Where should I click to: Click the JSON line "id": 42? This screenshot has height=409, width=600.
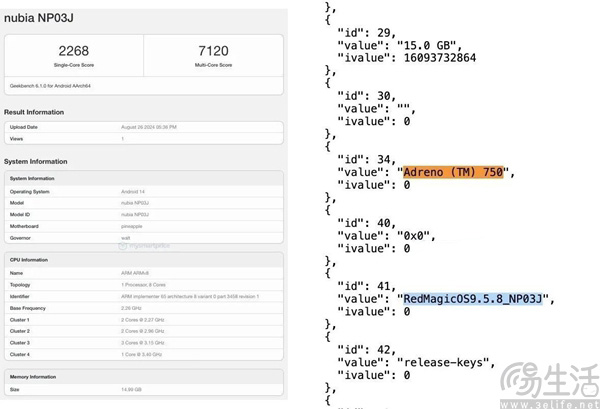367,350
